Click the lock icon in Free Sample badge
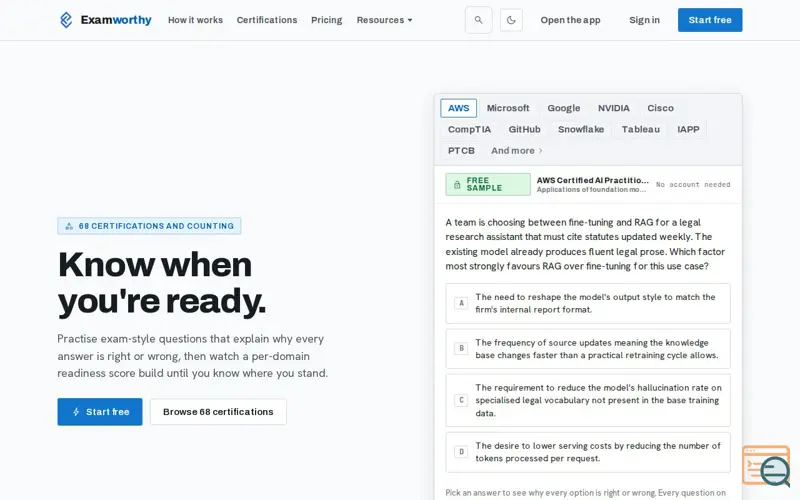This screenshot has width=800, height=500. (x=457, y=185)
